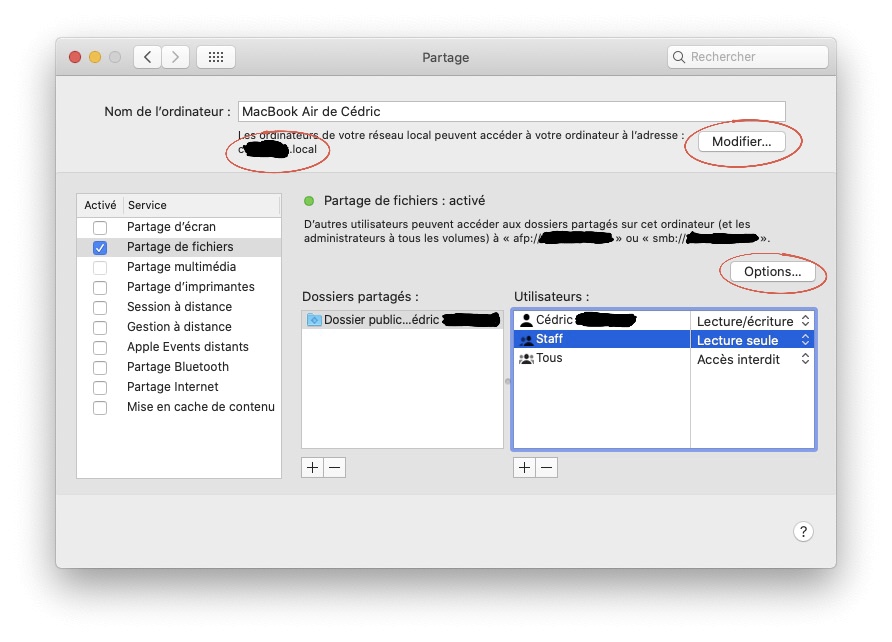Enable Session à distance checkbox
892x642 pixels.
coord(100,308)
